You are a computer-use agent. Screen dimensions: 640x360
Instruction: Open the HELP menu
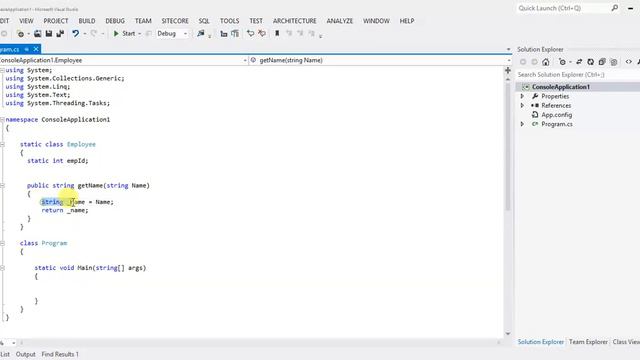(407, 21)
